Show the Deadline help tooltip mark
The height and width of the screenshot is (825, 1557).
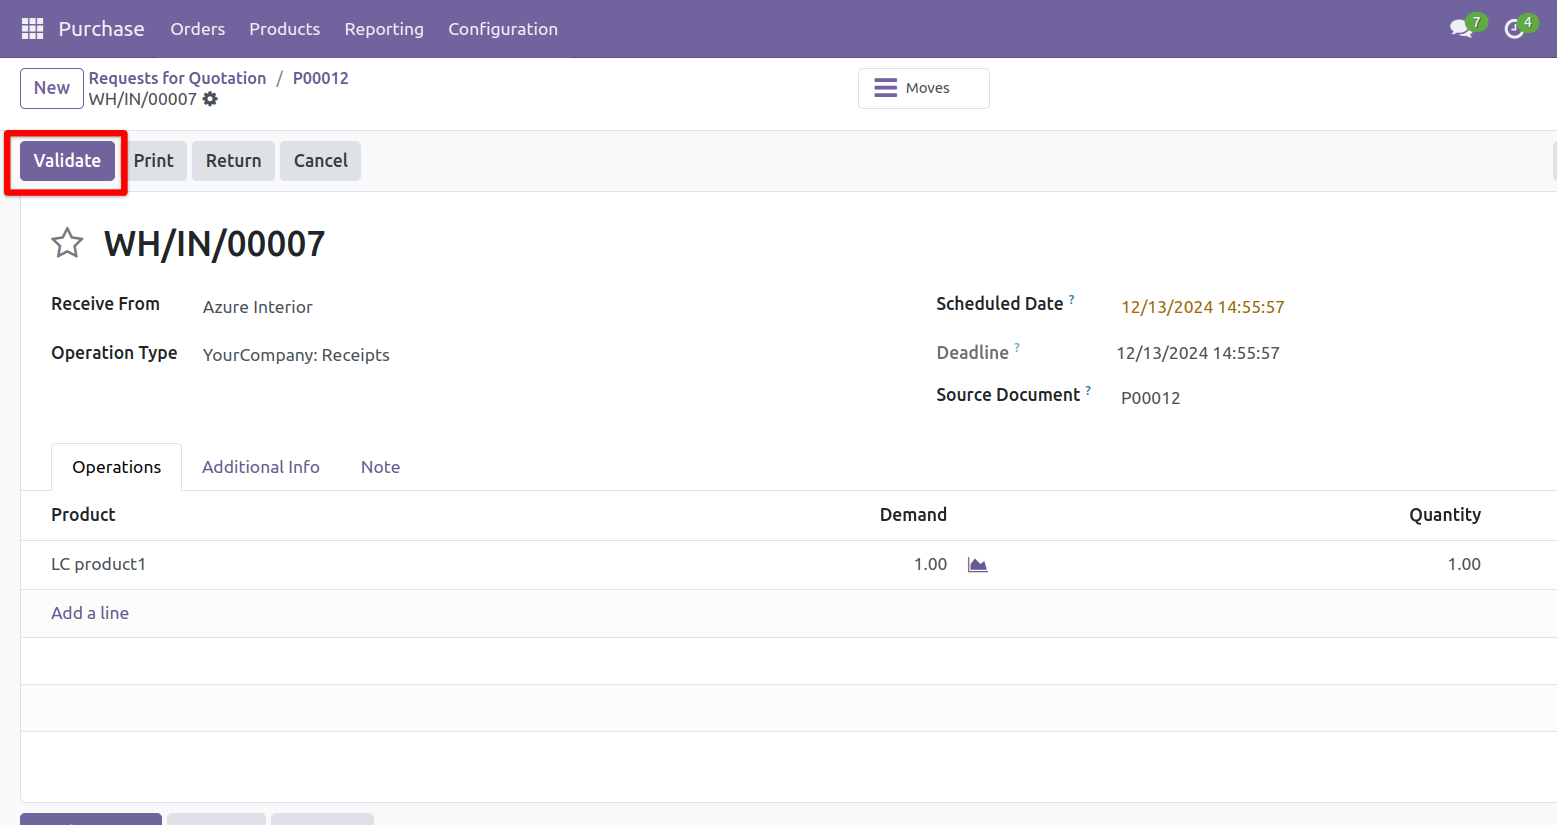1017,347
